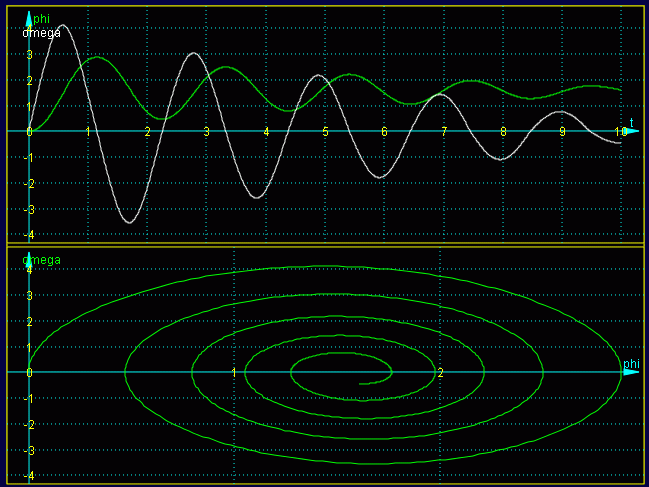This screenshot has width=649, height=487.
Task: Select tick label "1" on the top plot's time axis
Action: tap(88, 132)
